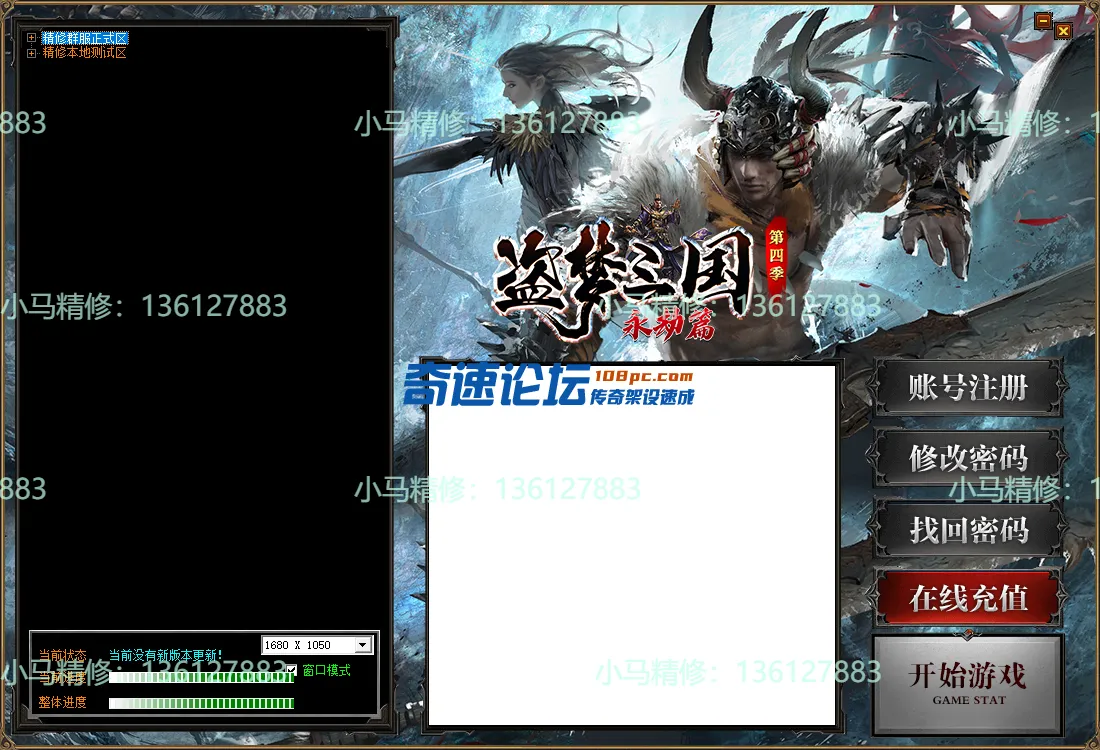Click the 账号注册 button
This screenshot has width=1100, height=750.
point(968,388)
